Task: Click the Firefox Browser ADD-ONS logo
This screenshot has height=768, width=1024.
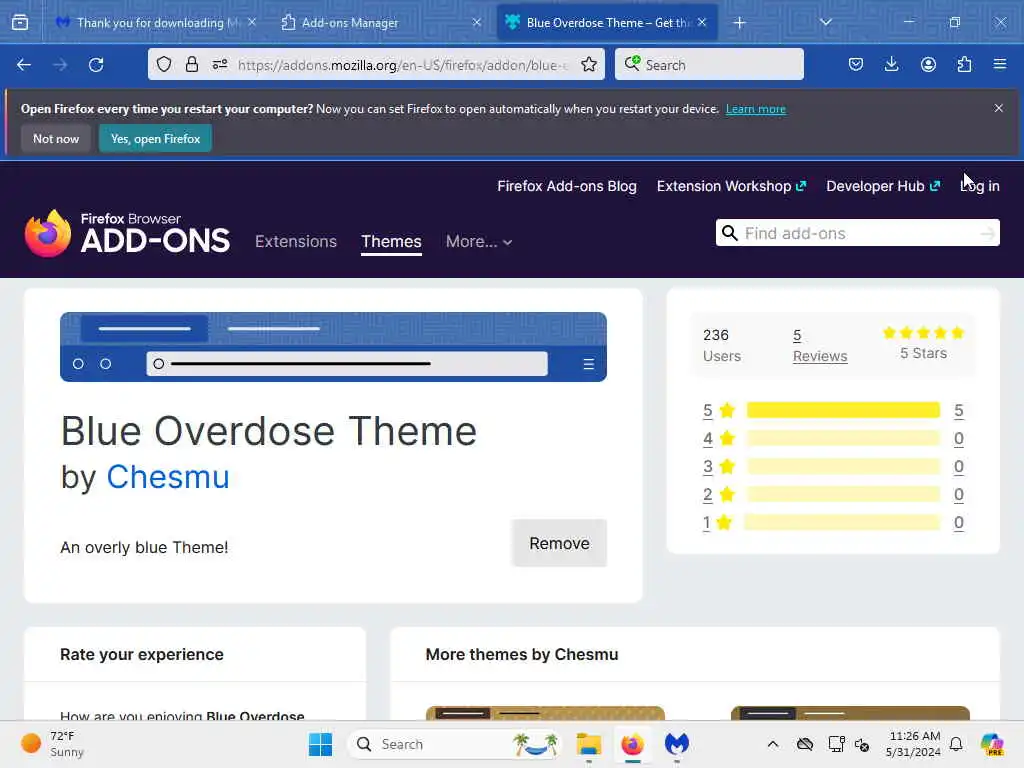Action: 127,233
